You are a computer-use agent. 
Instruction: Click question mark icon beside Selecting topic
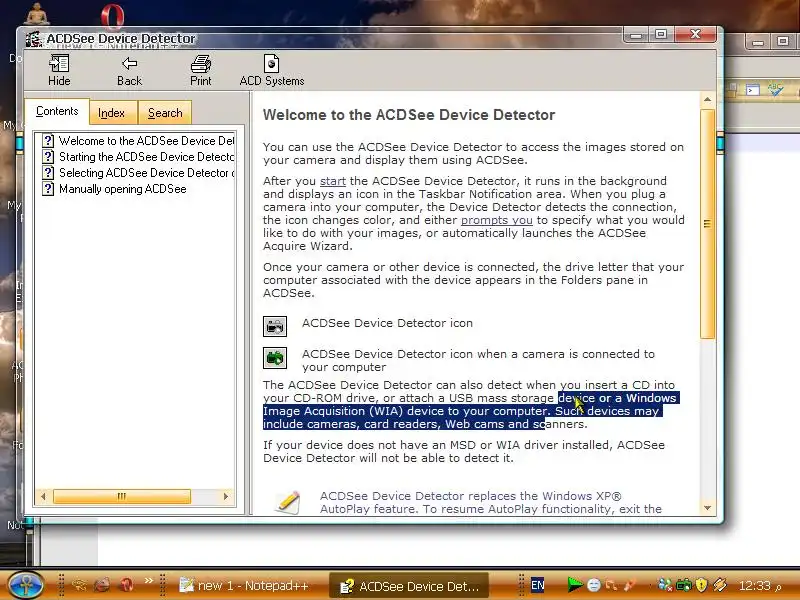coord(48,173)
